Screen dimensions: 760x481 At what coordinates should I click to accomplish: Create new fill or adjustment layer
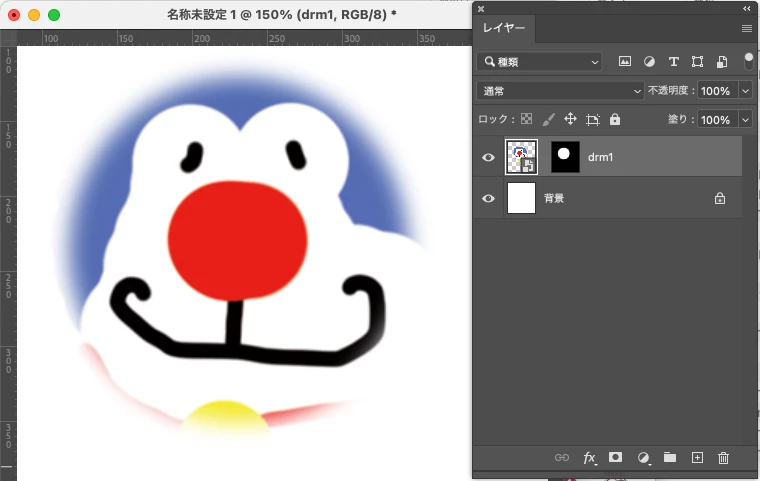pyautogui.click(x=643, y=458)
